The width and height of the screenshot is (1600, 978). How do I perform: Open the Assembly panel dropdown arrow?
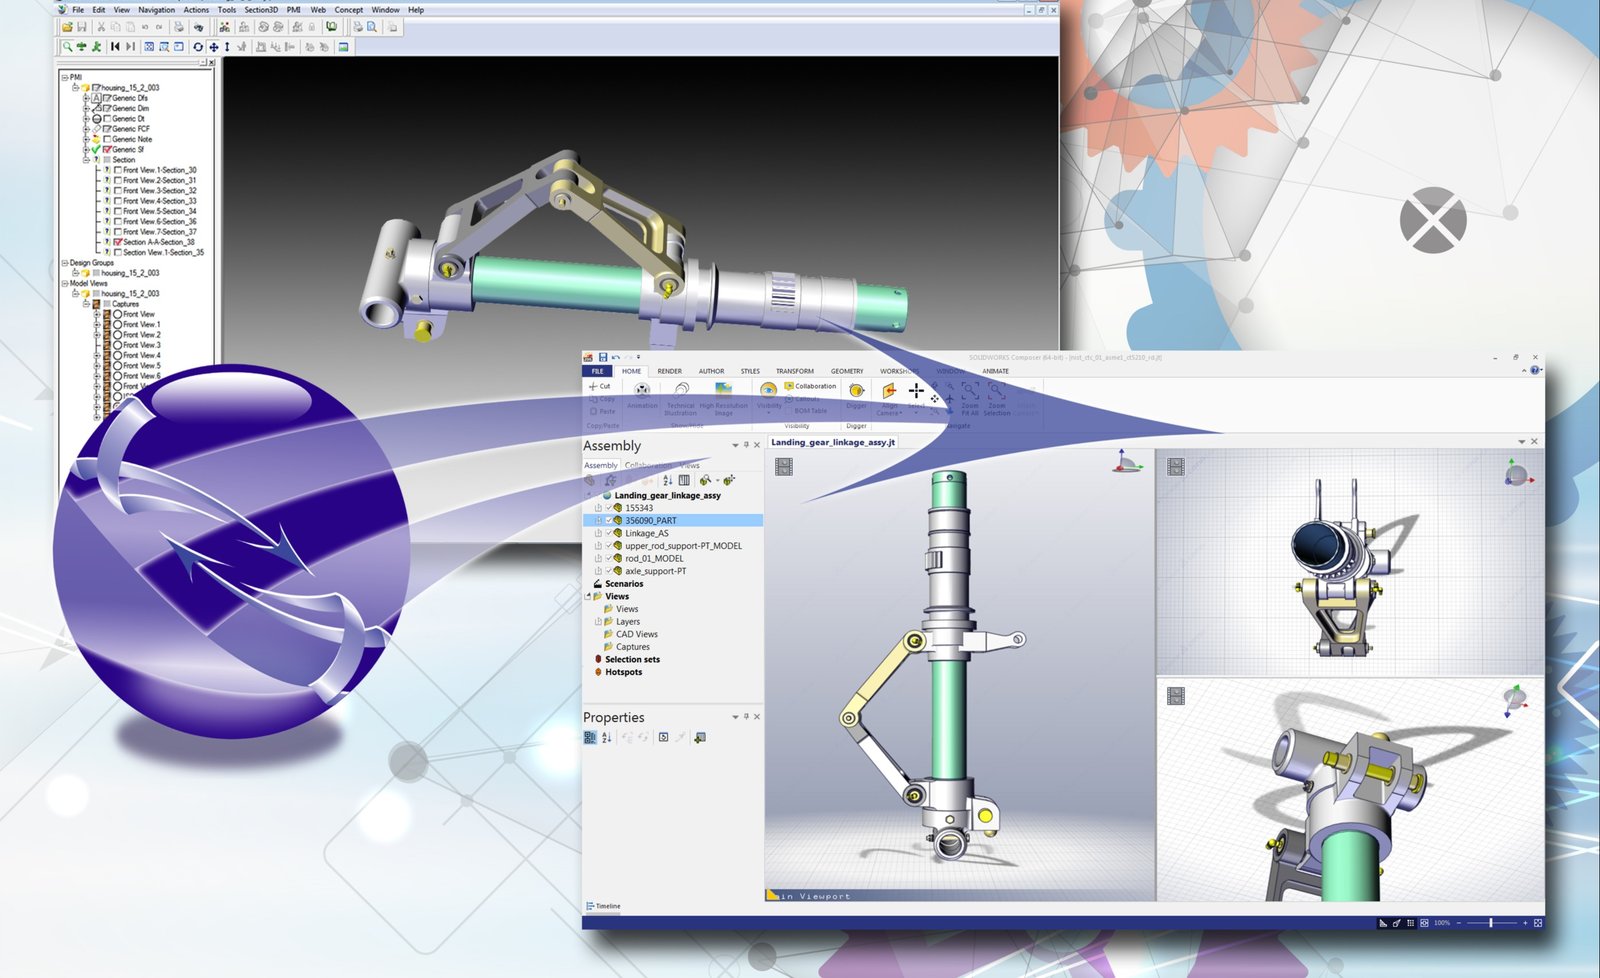tap(736, 445)
